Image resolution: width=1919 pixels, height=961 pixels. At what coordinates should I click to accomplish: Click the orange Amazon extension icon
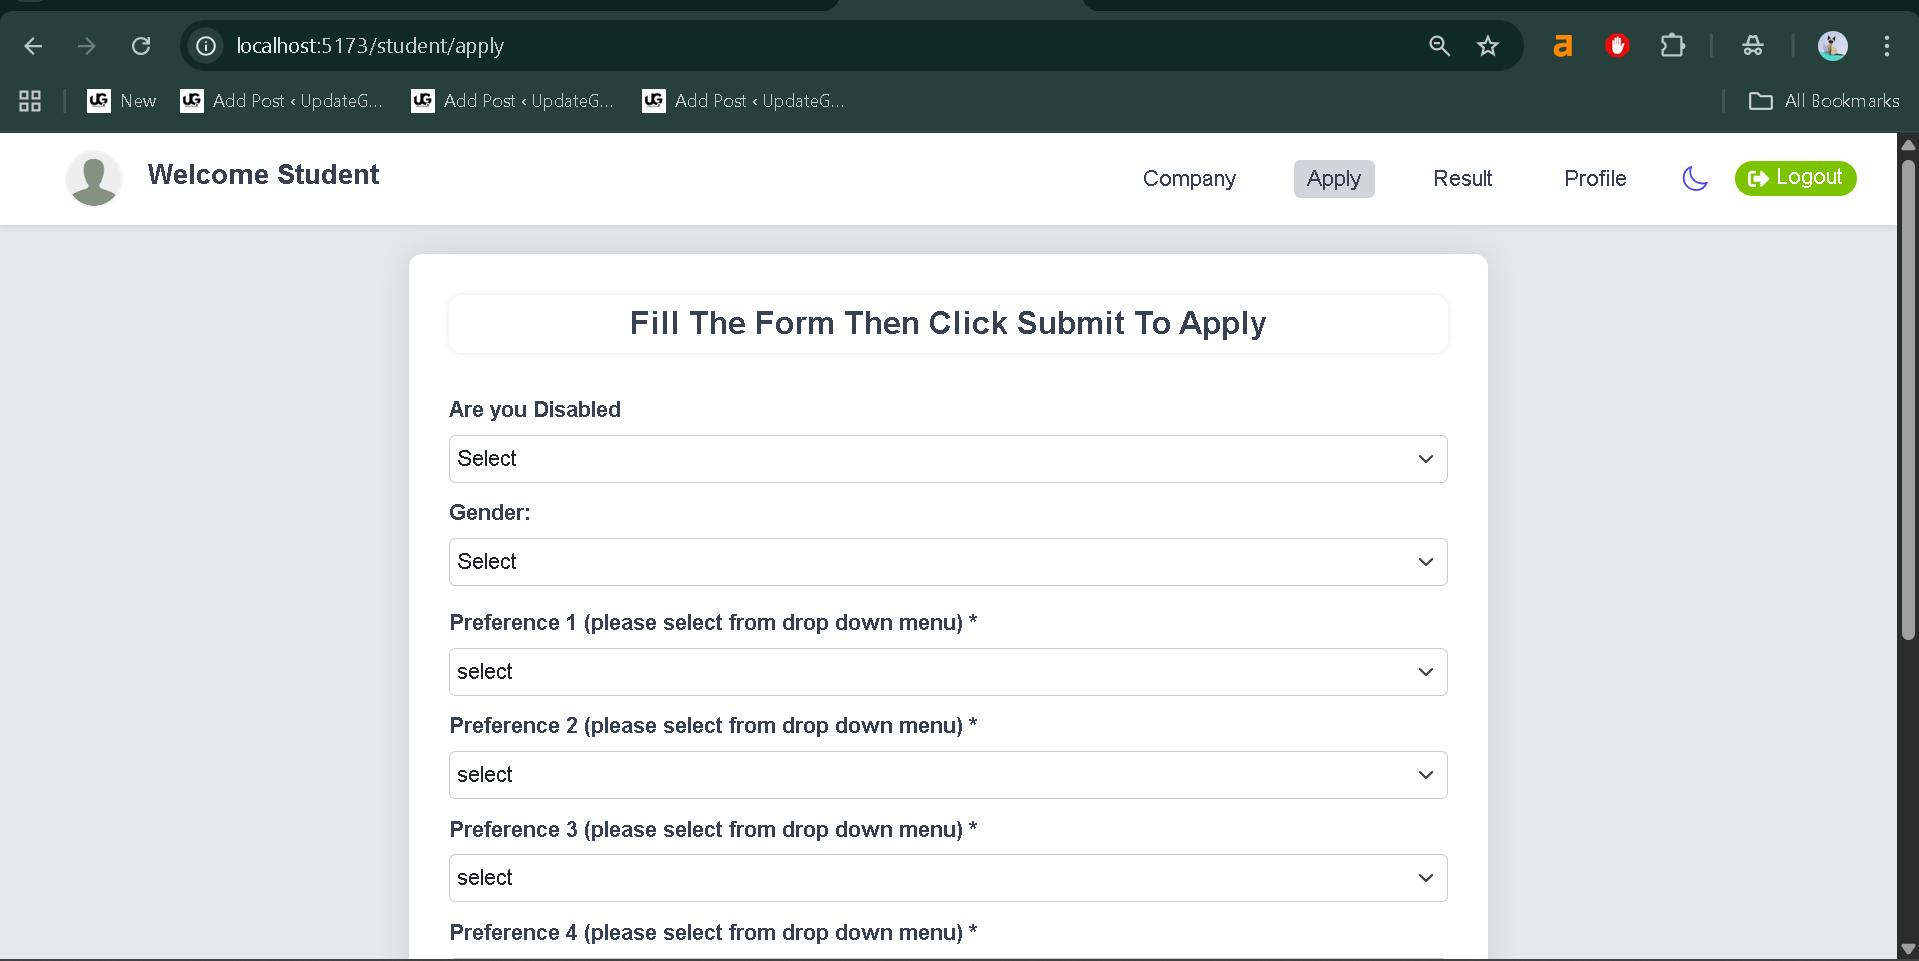[x=1562, y=46]
